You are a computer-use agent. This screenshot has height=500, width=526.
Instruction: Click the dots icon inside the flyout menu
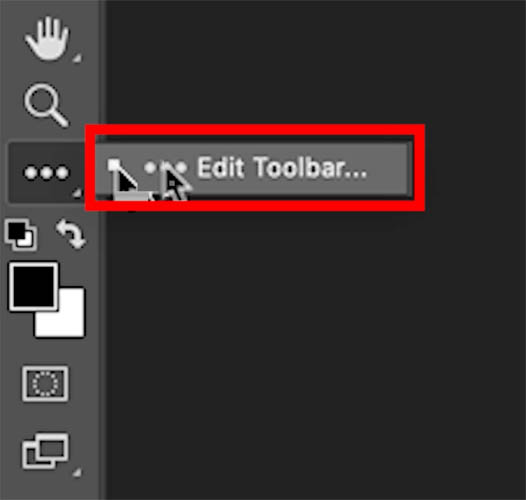(165, 167)
